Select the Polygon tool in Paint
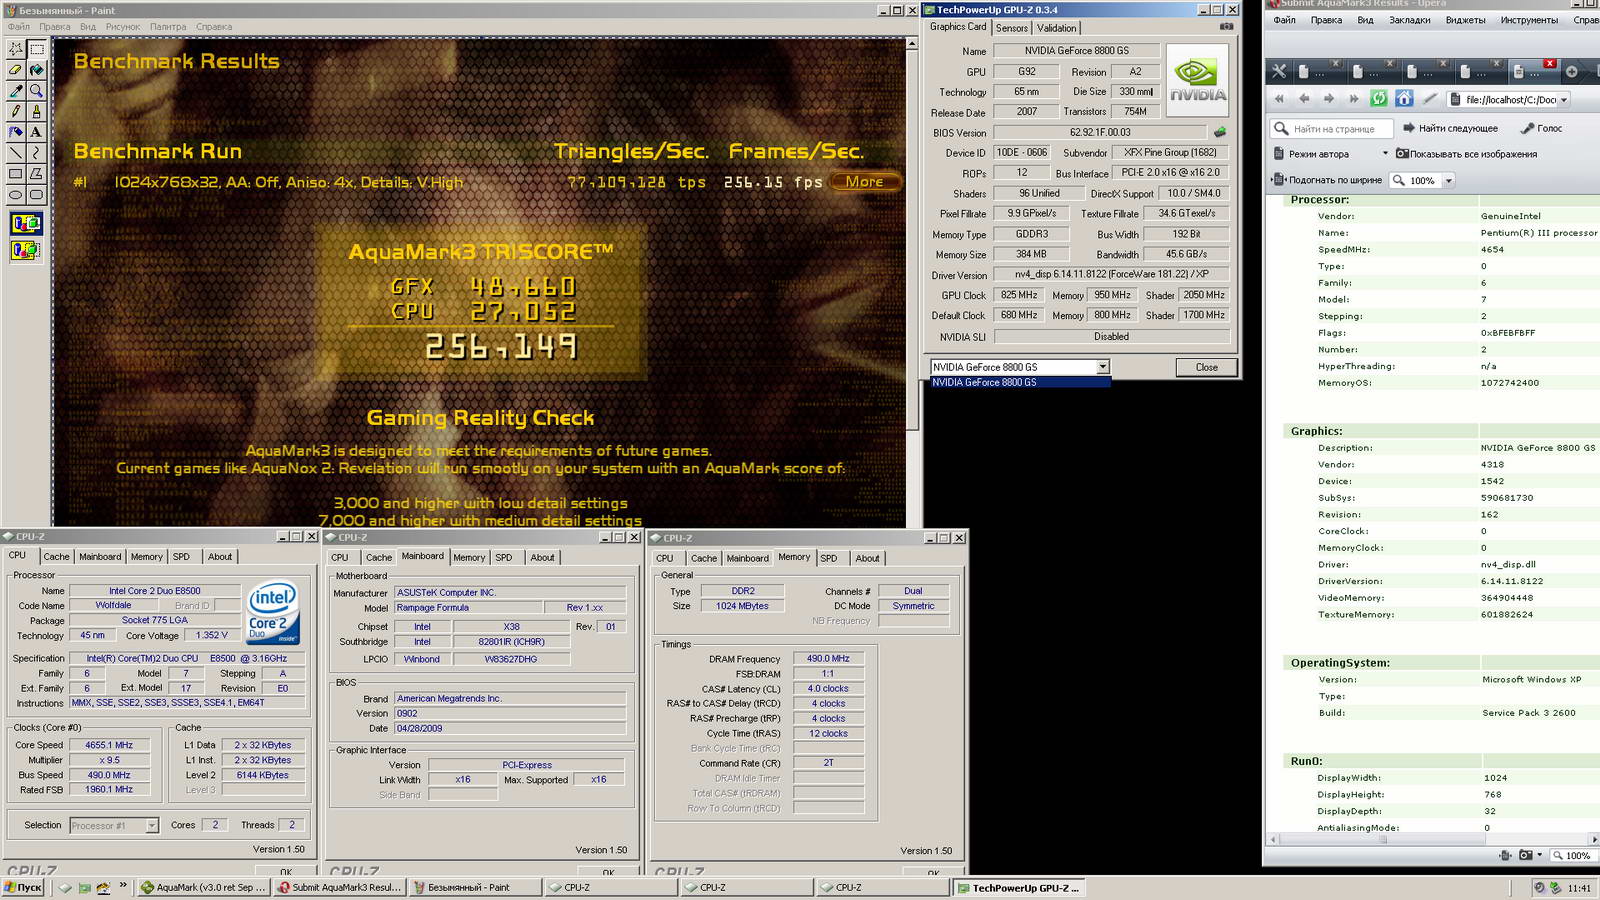 click(x=37, y=174)
